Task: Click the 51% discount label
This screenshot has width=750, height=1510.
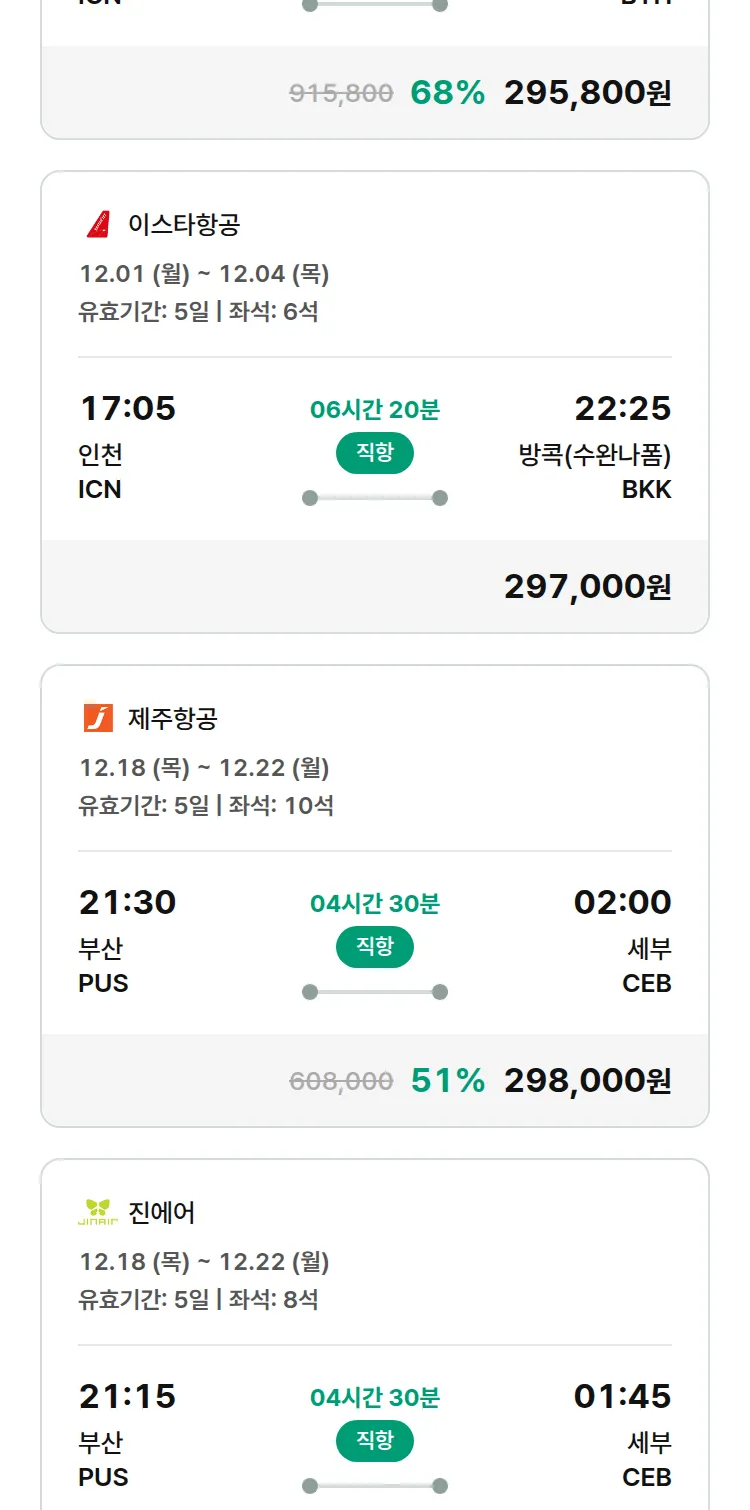Action: tap(447, 1081)
